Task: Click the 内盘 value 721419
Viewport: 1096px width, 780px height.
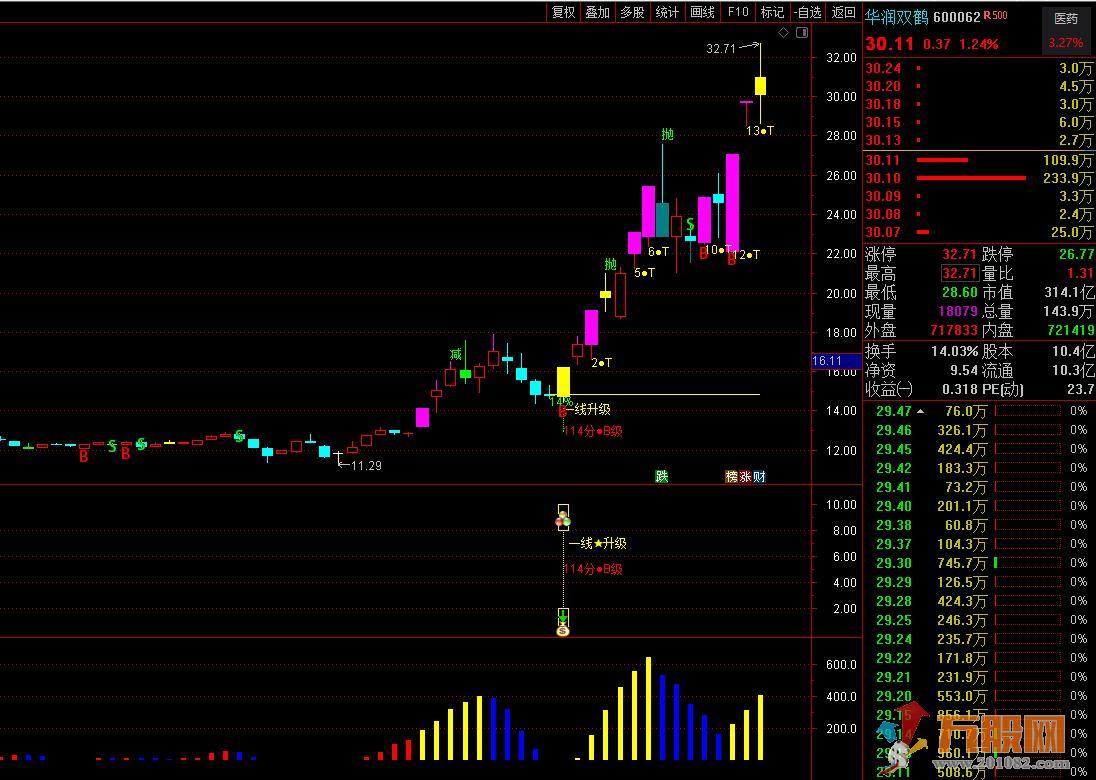Action: (x=1069, y=329)
